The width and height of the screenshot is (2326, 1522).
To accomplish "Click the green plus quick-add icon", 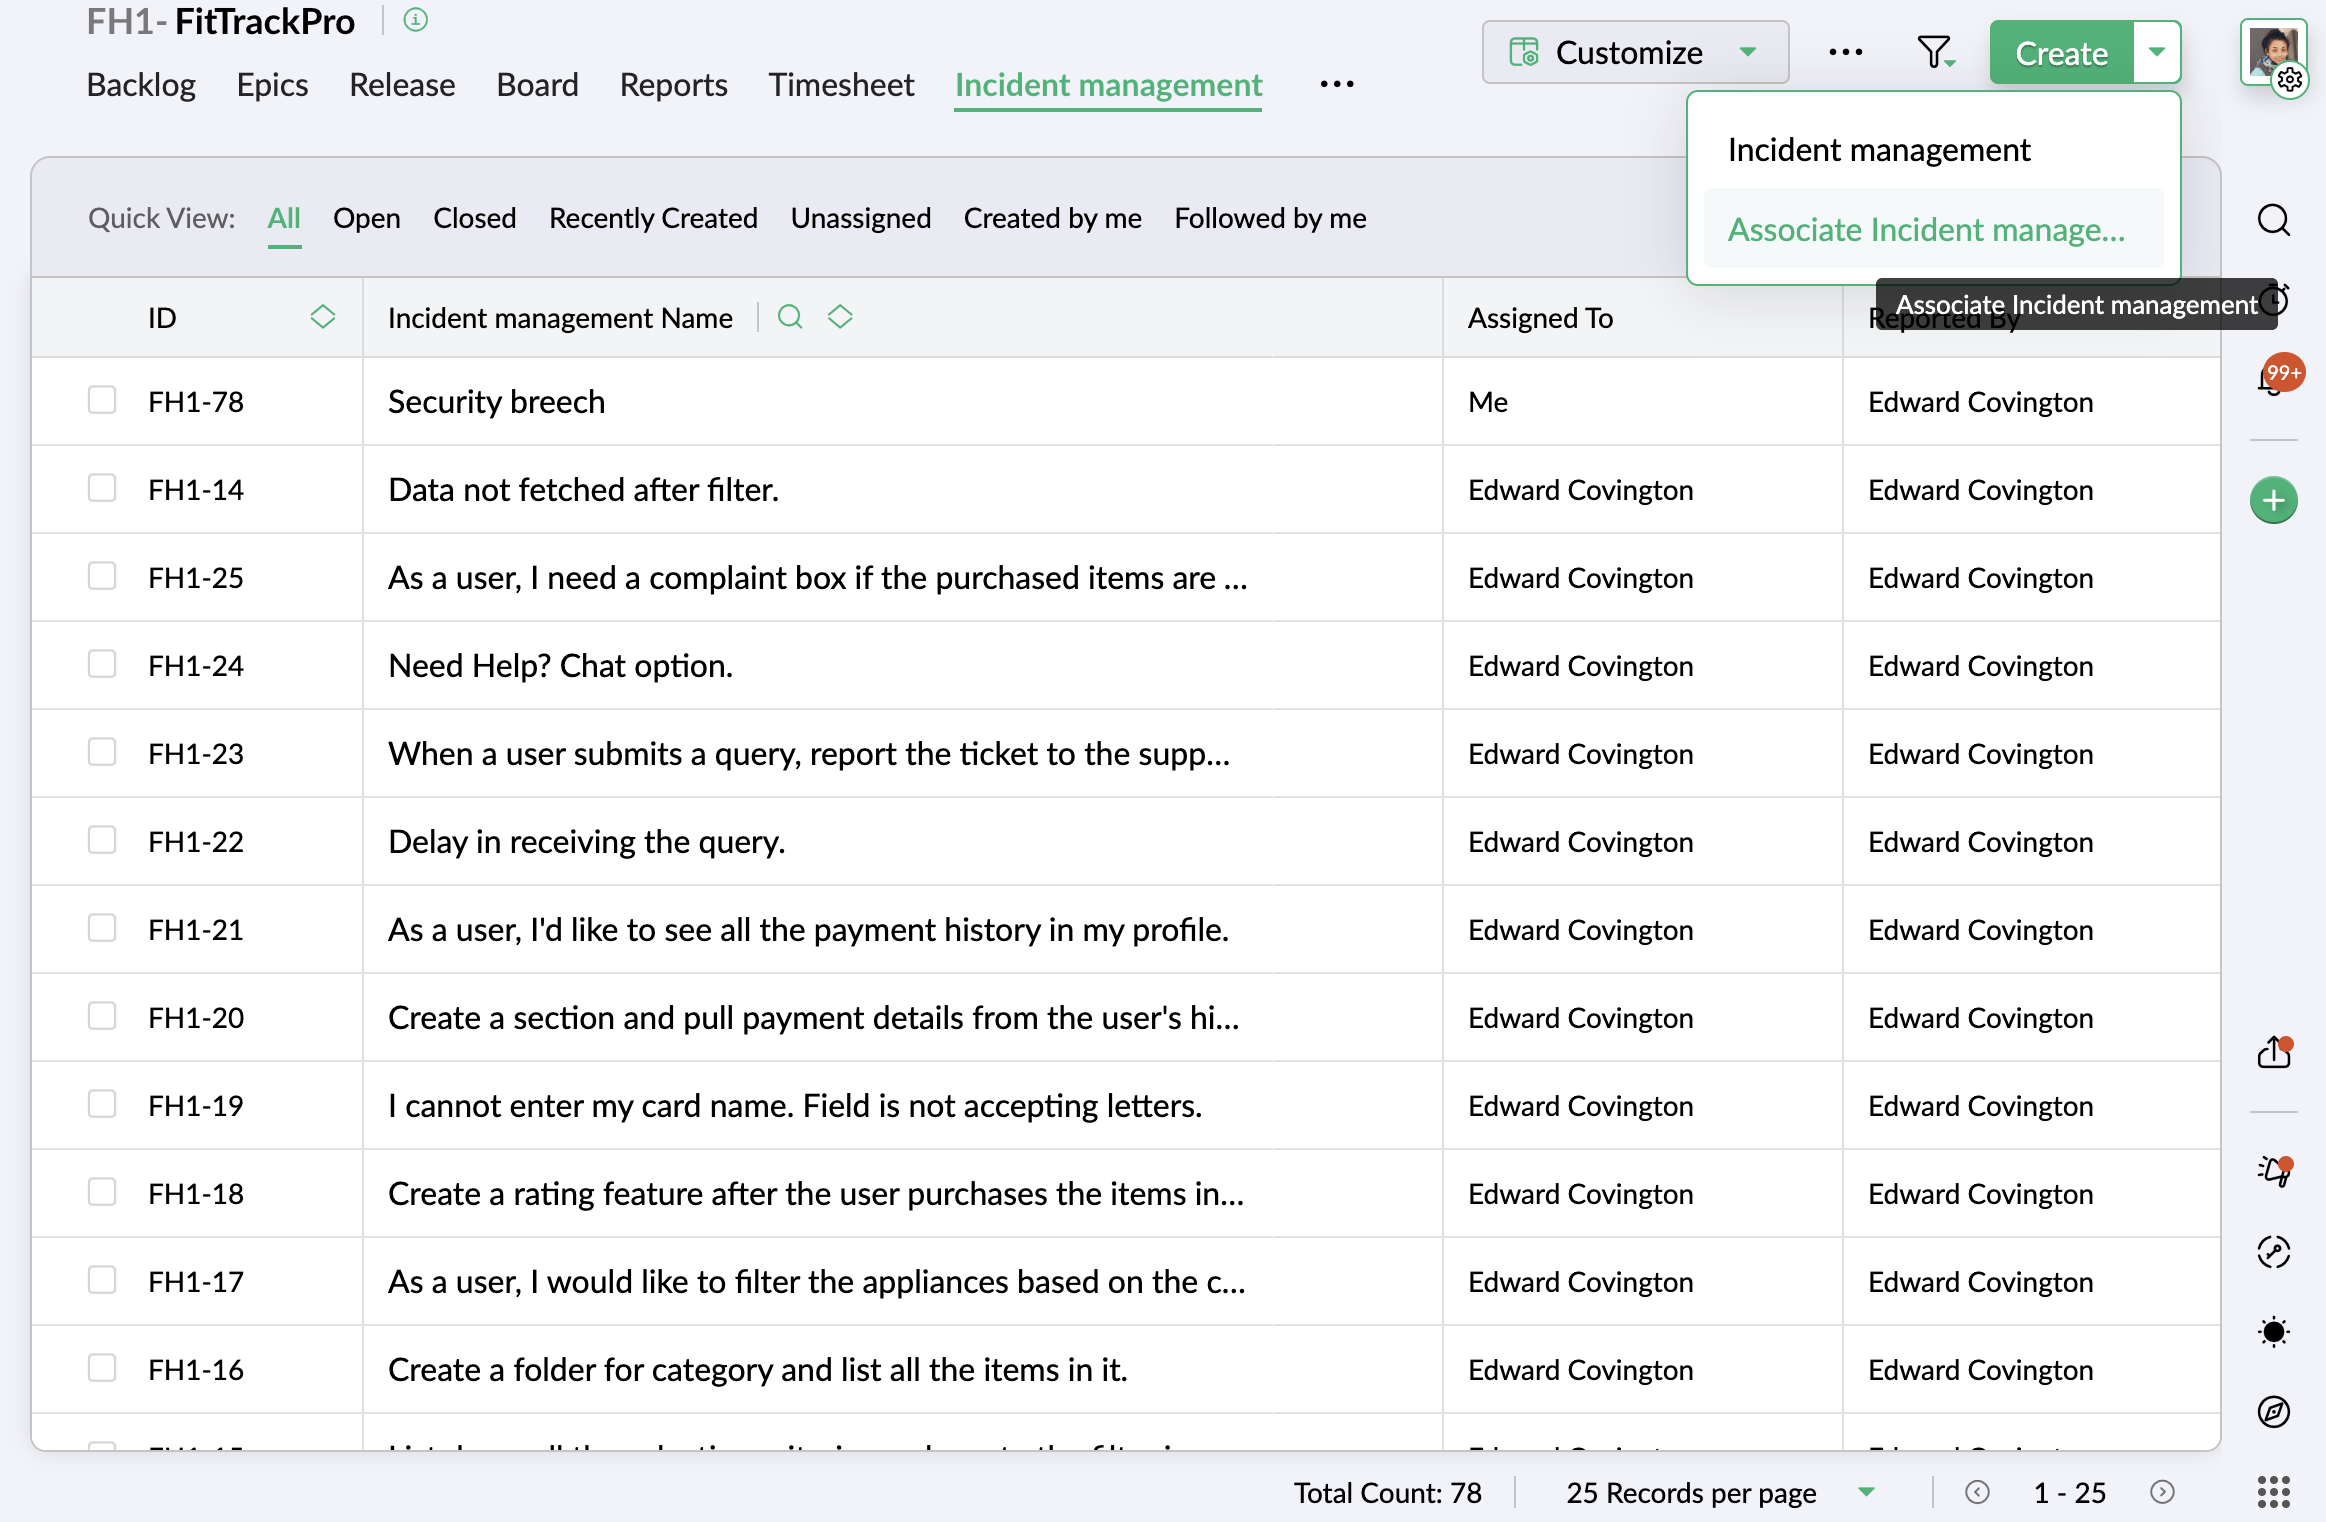I will pos(2273,500).
